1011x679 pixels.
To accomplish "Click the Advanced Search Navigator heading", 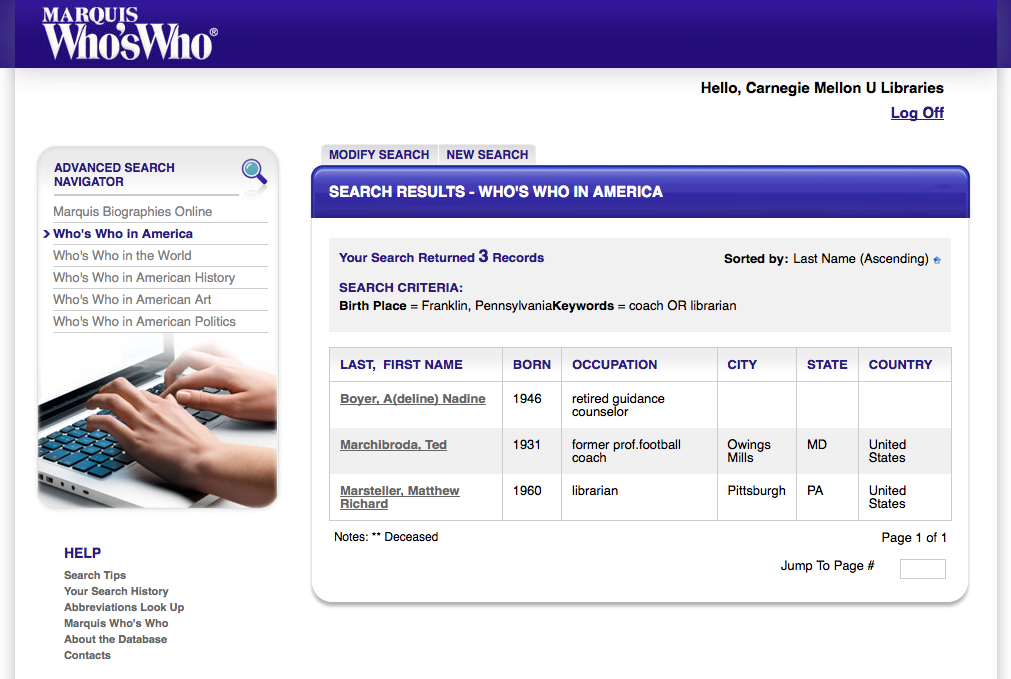I will [x=114, y=175].
